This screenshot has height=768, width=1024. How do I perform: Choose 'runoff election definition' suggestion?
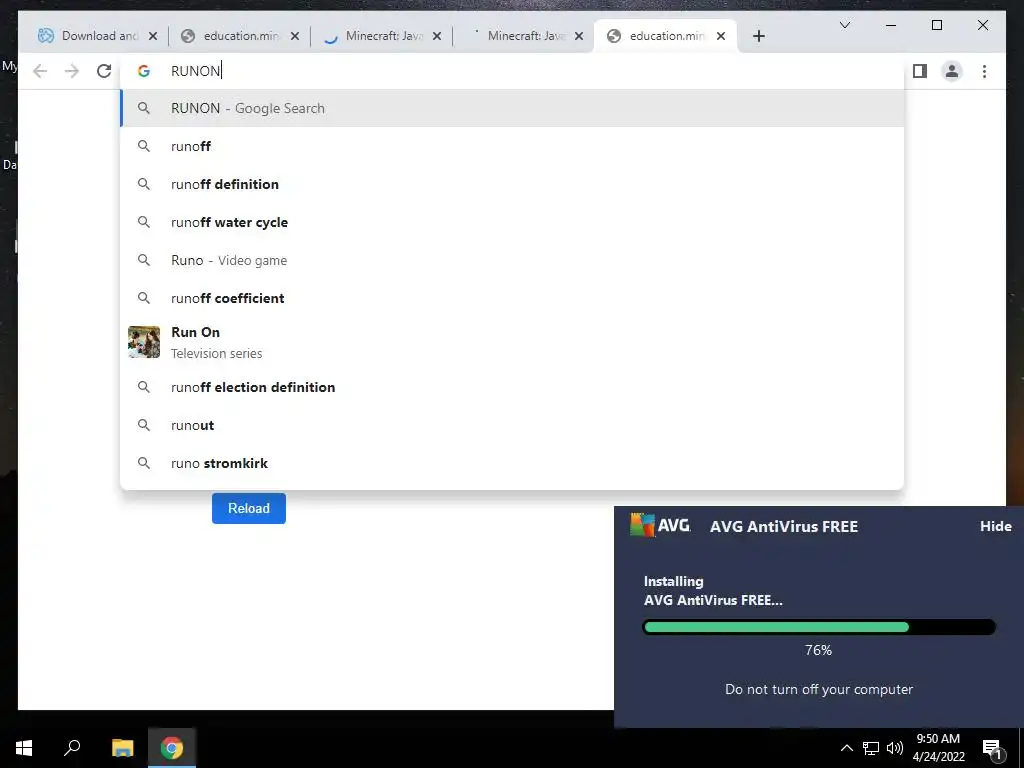[513, 387]
